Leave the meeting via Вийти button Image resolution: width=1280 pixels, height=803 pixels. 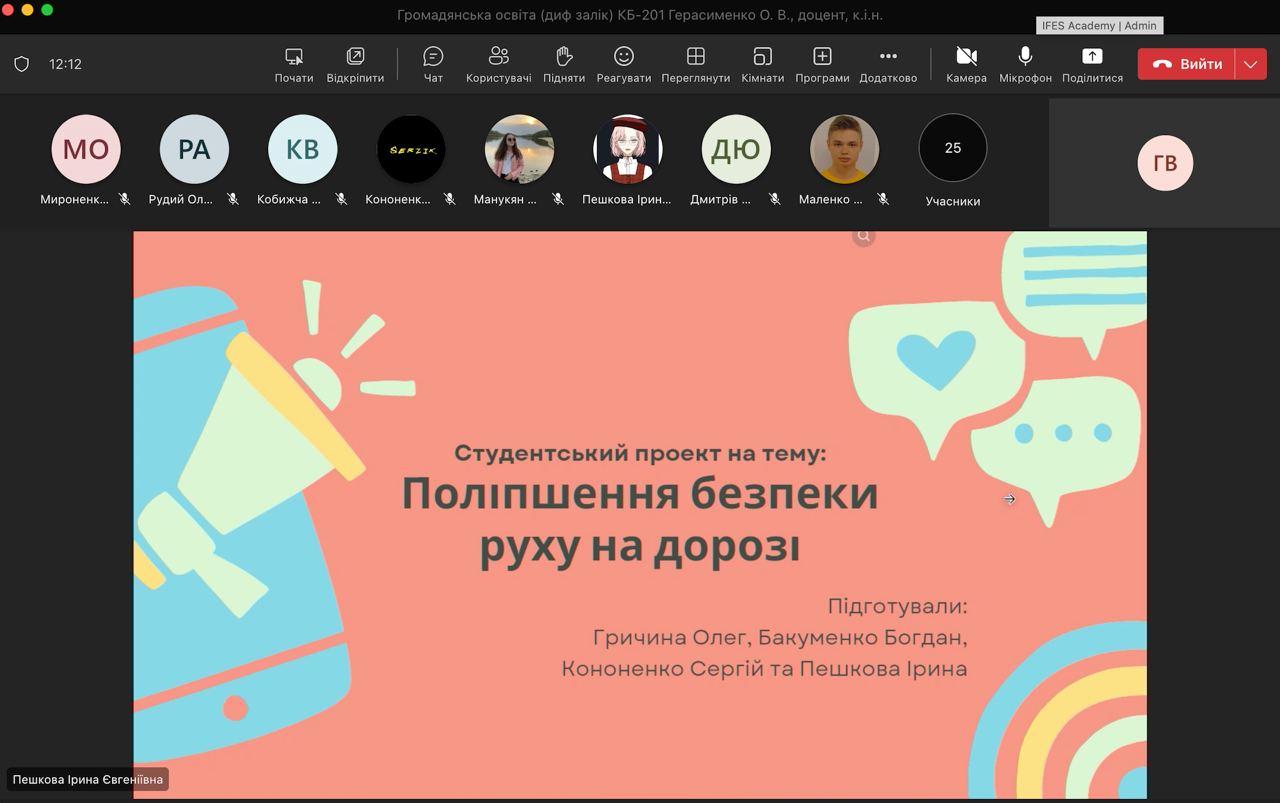[x=1187, y=64]
